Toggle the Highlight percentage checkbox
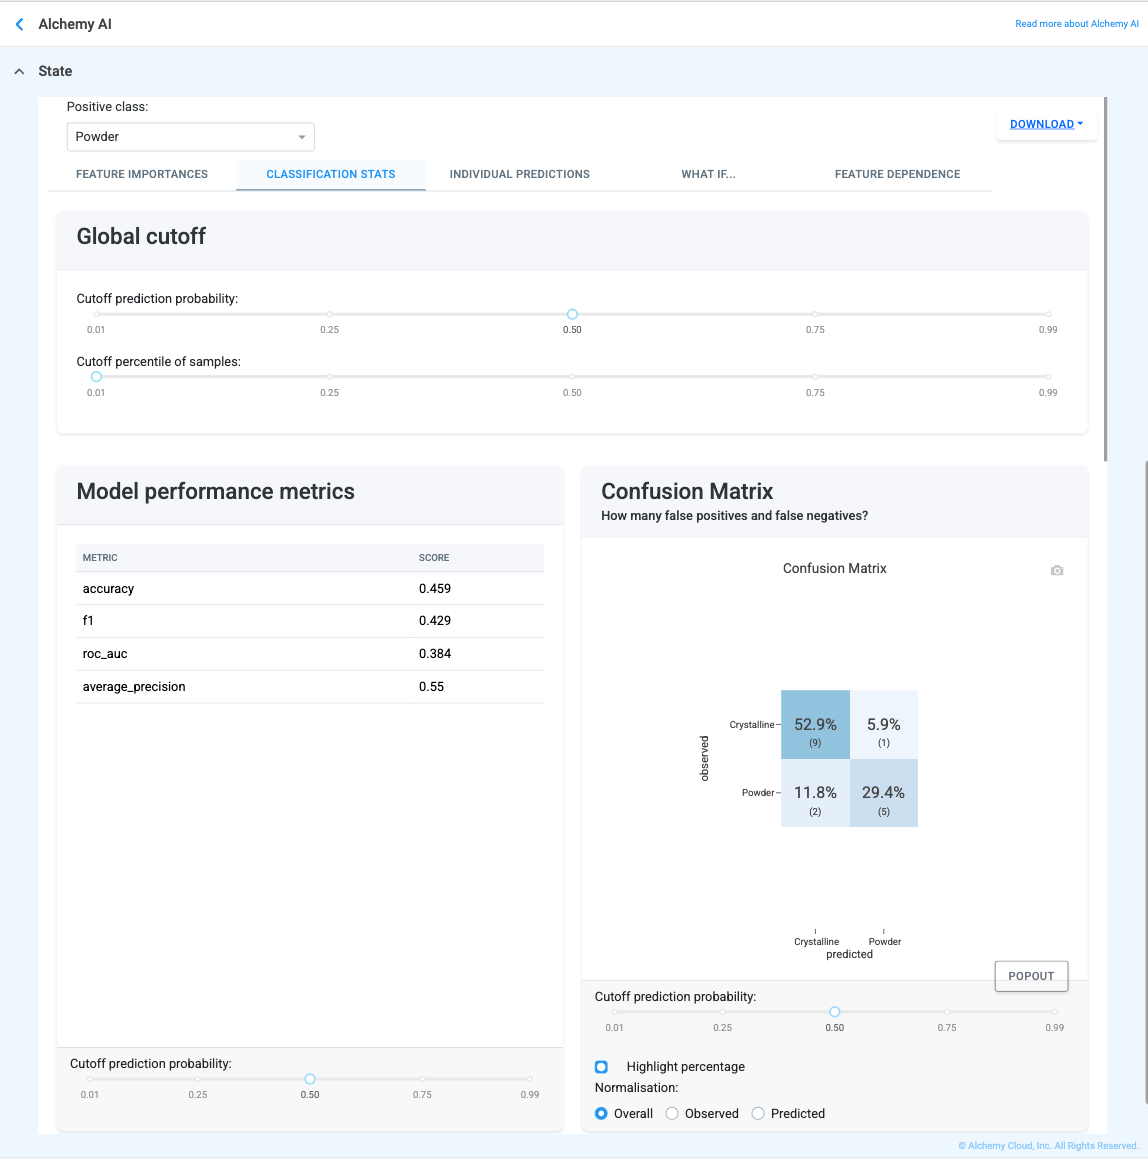The width and height of the screenshot is (1148, 1162). coord(601,1066)
